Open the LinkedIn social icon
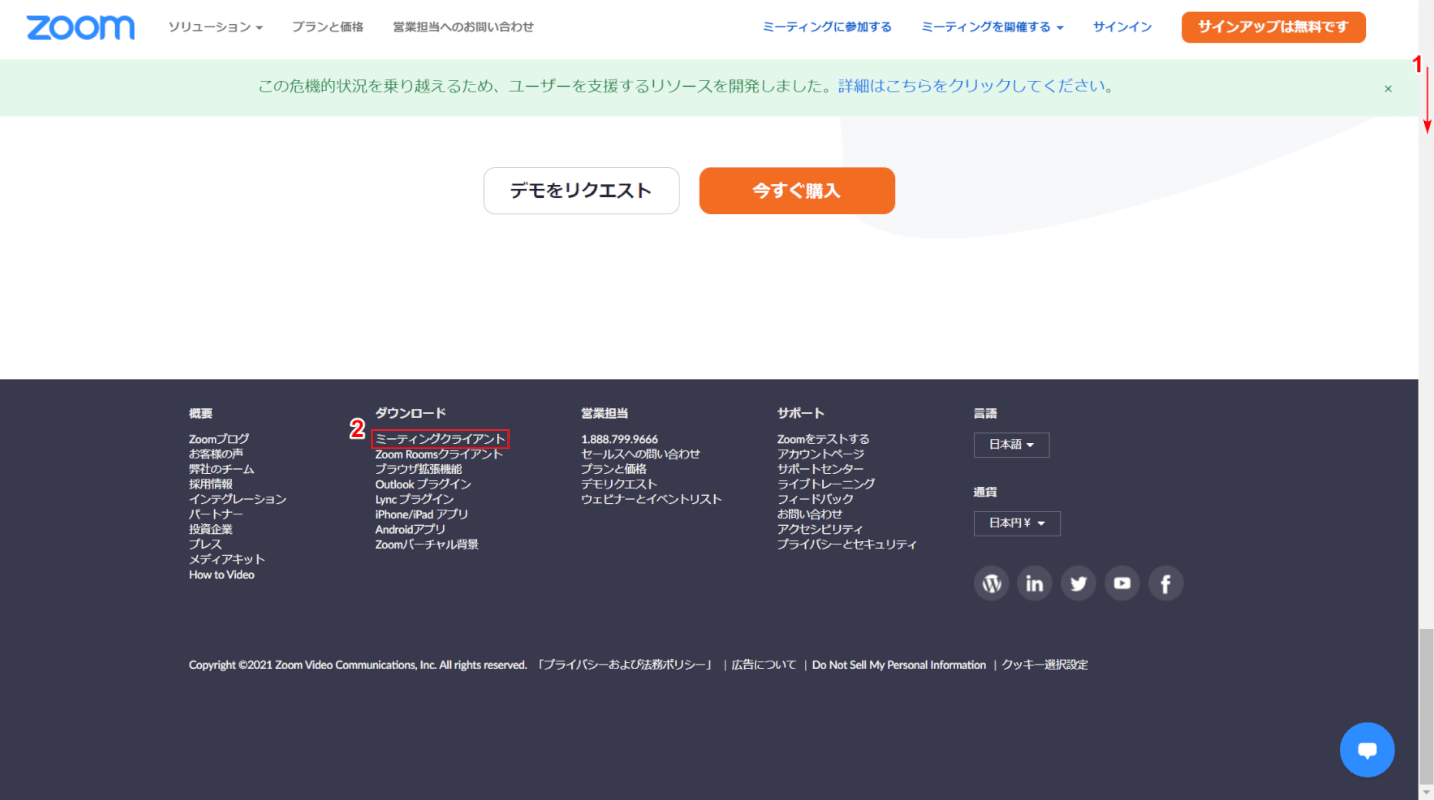1434x800 pixels. pyautogui.click(x=1034, y=583)
